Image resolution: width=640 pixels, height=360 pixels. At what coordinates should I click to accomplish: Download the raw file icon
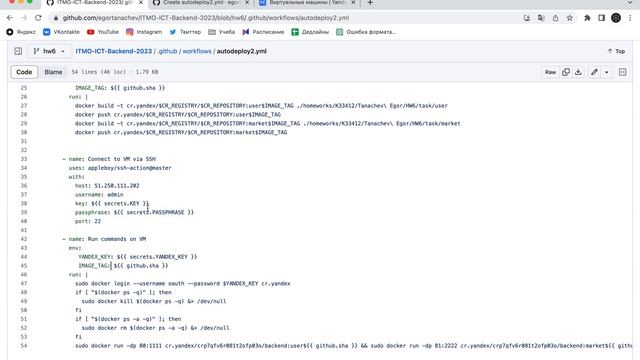coord(578,72)
